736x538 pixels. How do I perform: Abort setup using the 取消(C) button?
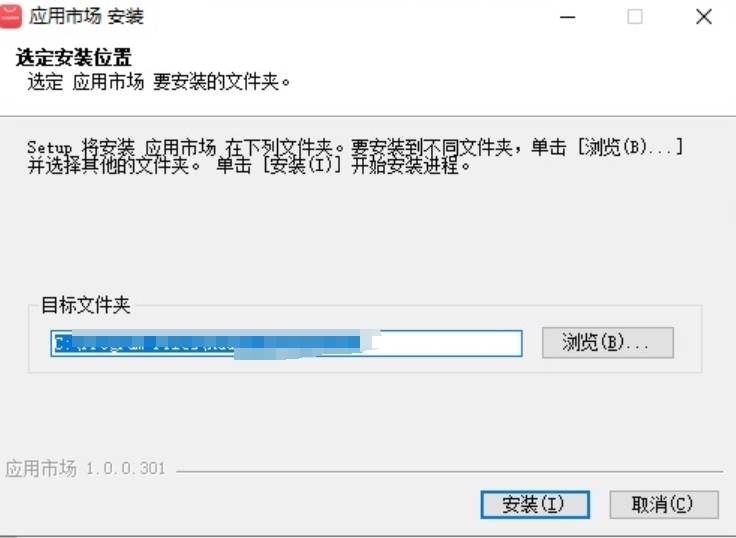point(664,505)
